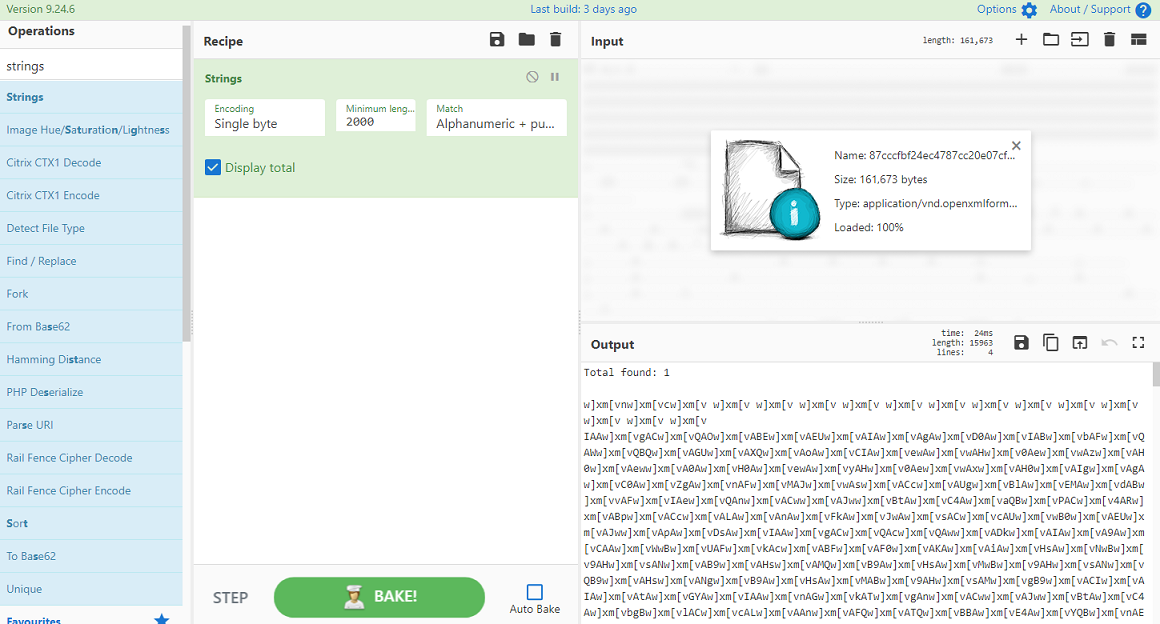Toggle the Auto Bake checkbox
Screen dimensions: 1160x624
click(534, 591)
